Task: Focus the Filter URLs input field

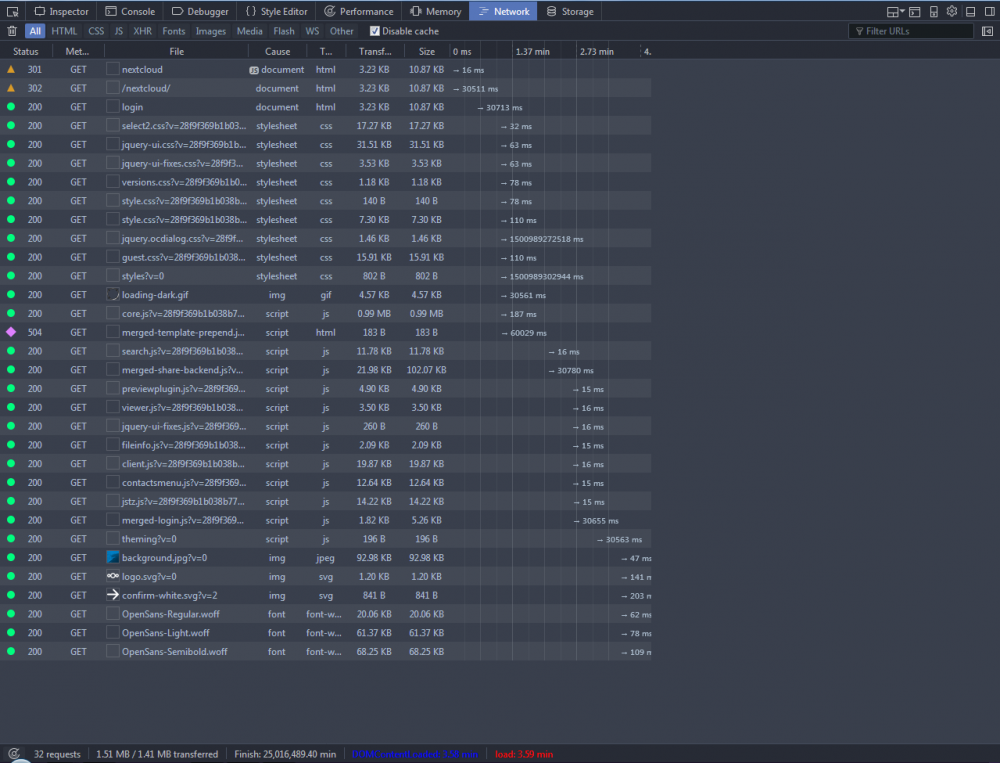Action: (911, 31)
